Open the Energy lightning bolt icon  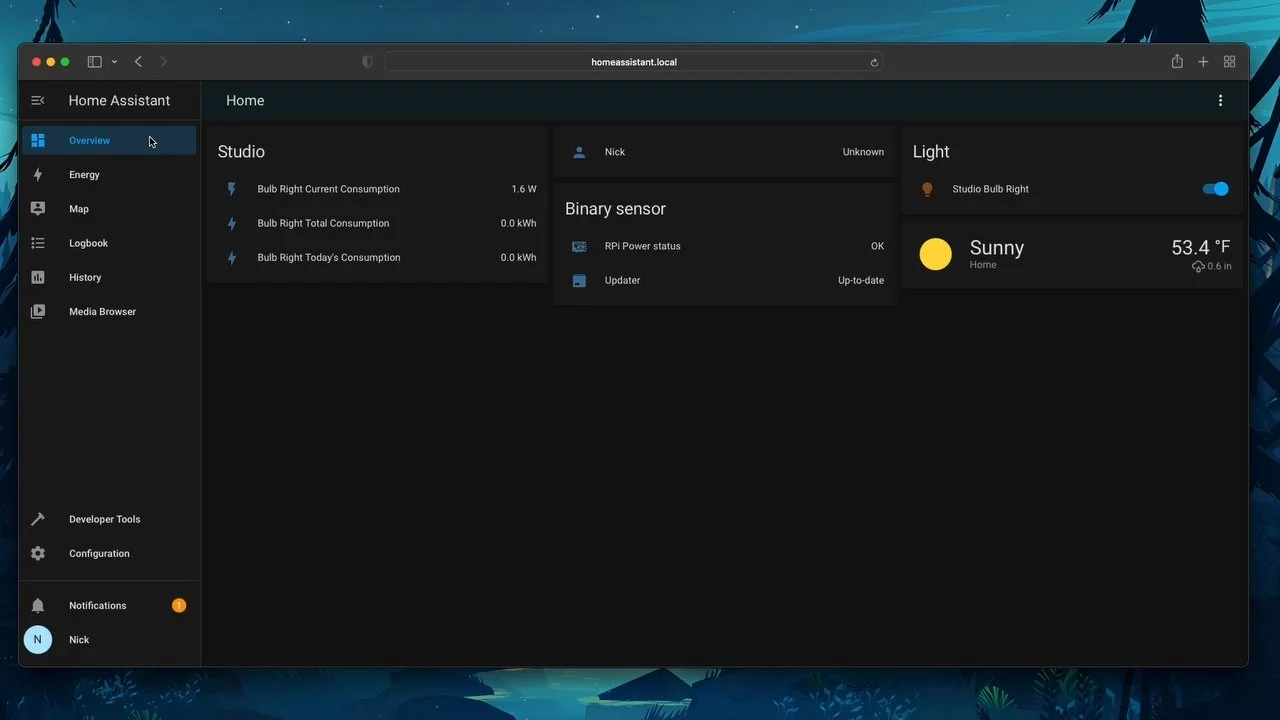38,175
